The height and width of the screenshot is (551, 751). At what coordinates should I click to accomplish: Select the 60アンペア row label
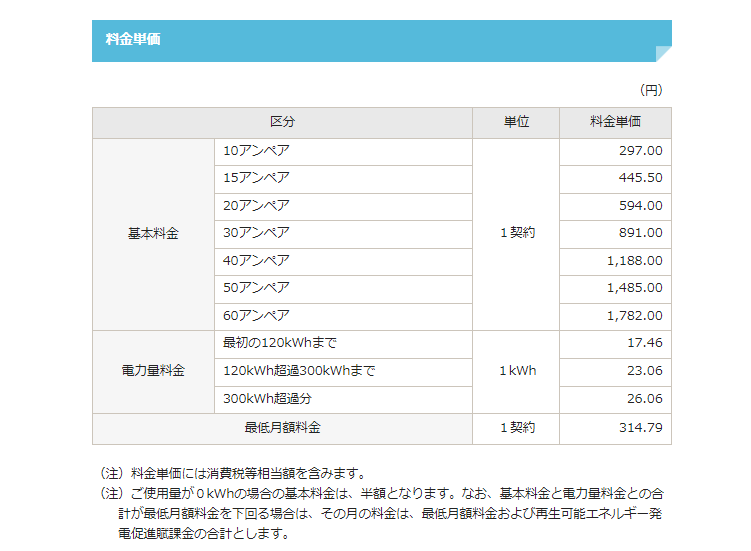point(256,316)
